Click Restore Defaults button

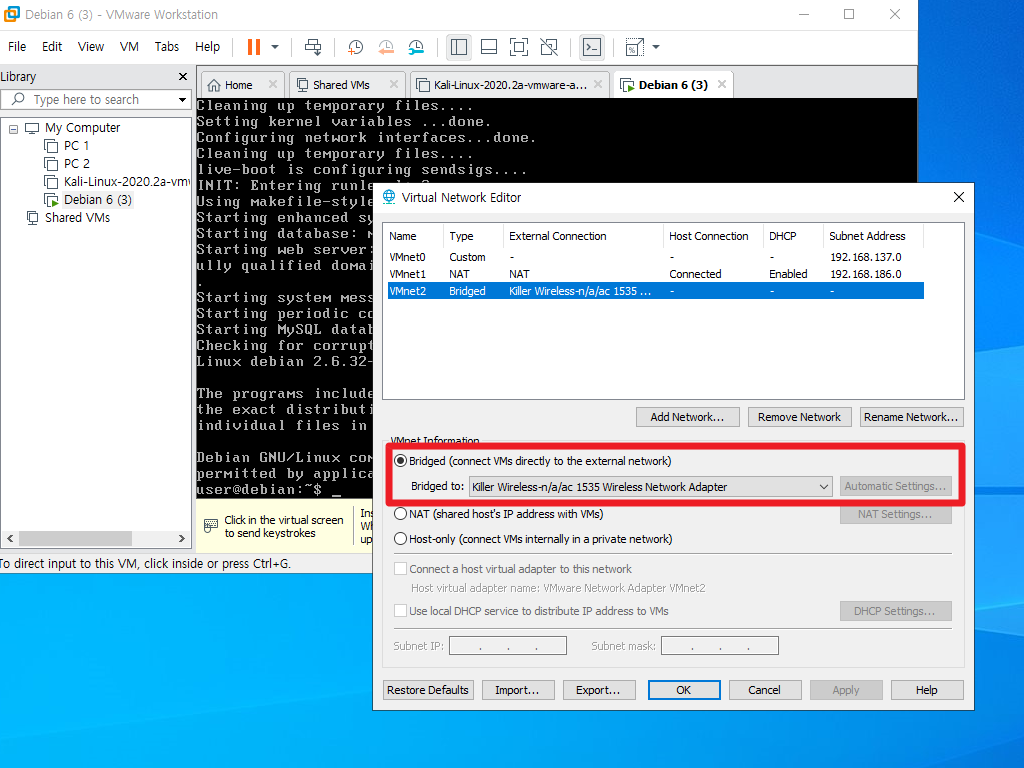click(x=428, y=690)
